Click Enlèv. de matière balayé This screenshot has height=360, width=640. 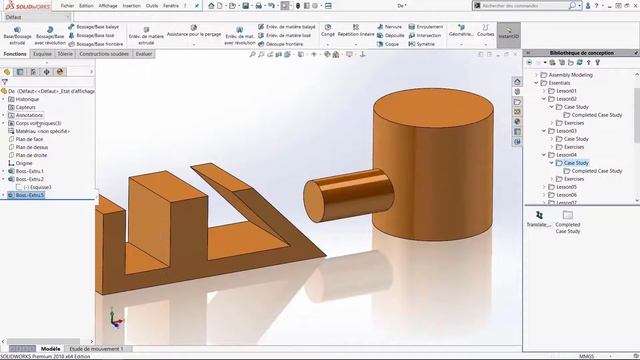pyautogui.click(x=287, y=27)
